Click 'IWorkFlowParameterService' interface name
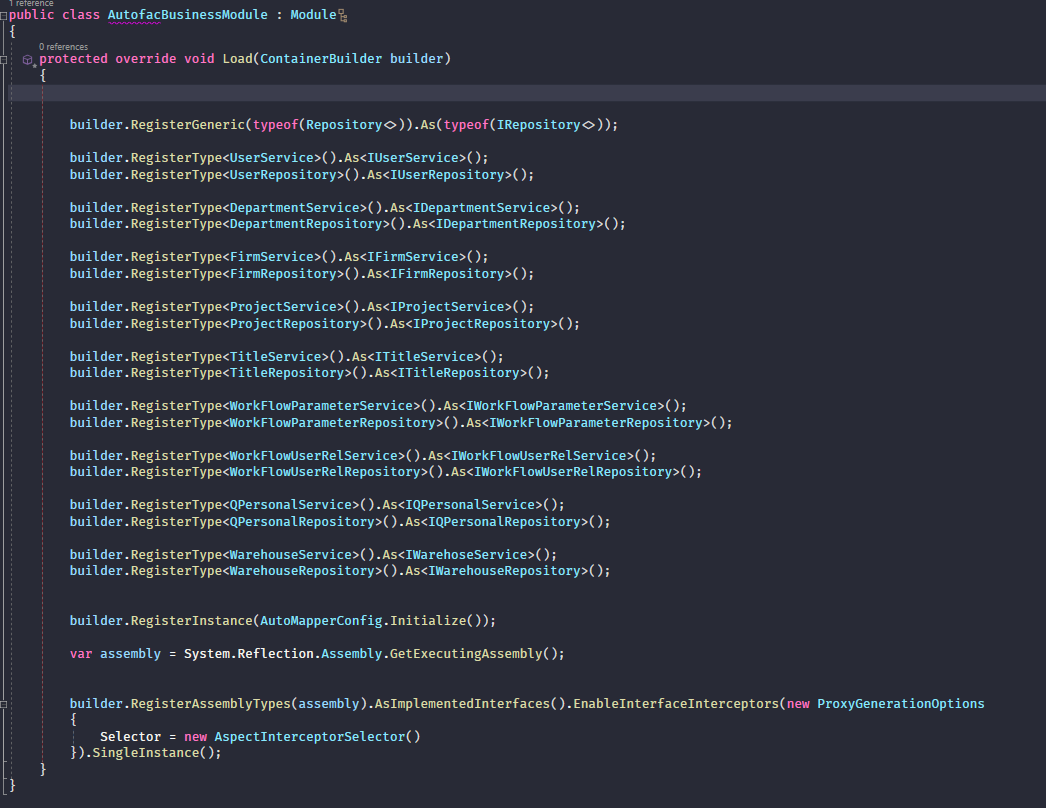Screen dimensions: 1046x808 [562, 406]
